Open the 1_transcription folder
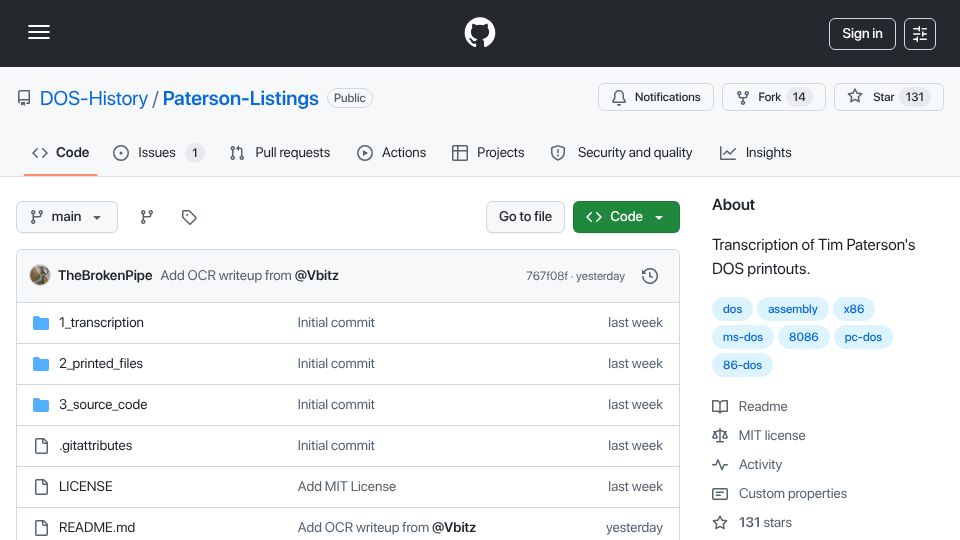This screenshot has width=960, height=540. (101, 323)
